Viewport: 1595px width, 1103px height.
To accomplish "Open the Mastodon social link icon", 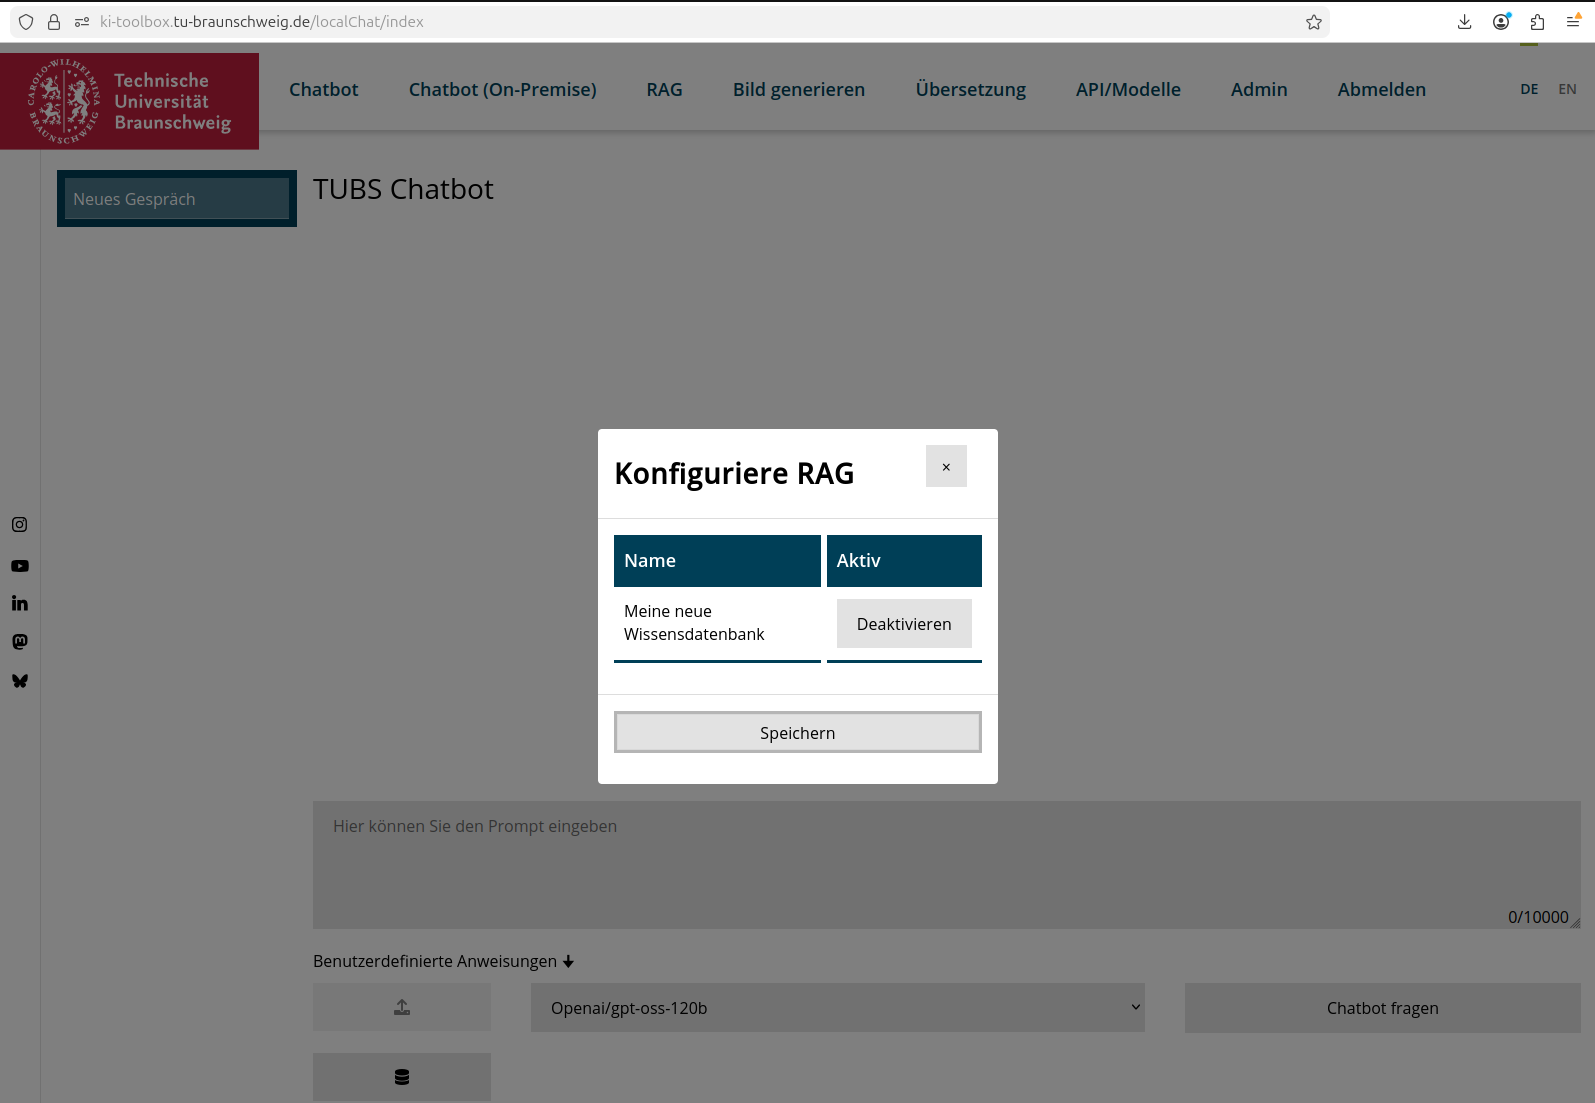I will (20, 642).
